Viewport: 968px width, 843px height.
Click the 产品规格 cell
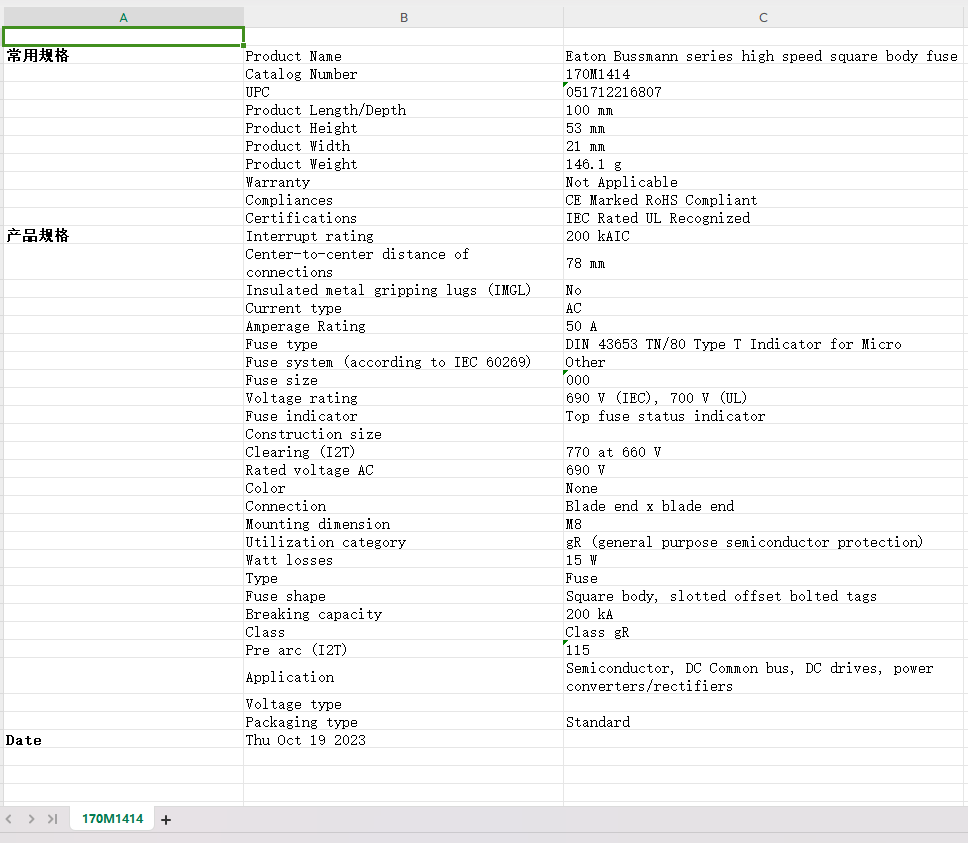(123, 236)
